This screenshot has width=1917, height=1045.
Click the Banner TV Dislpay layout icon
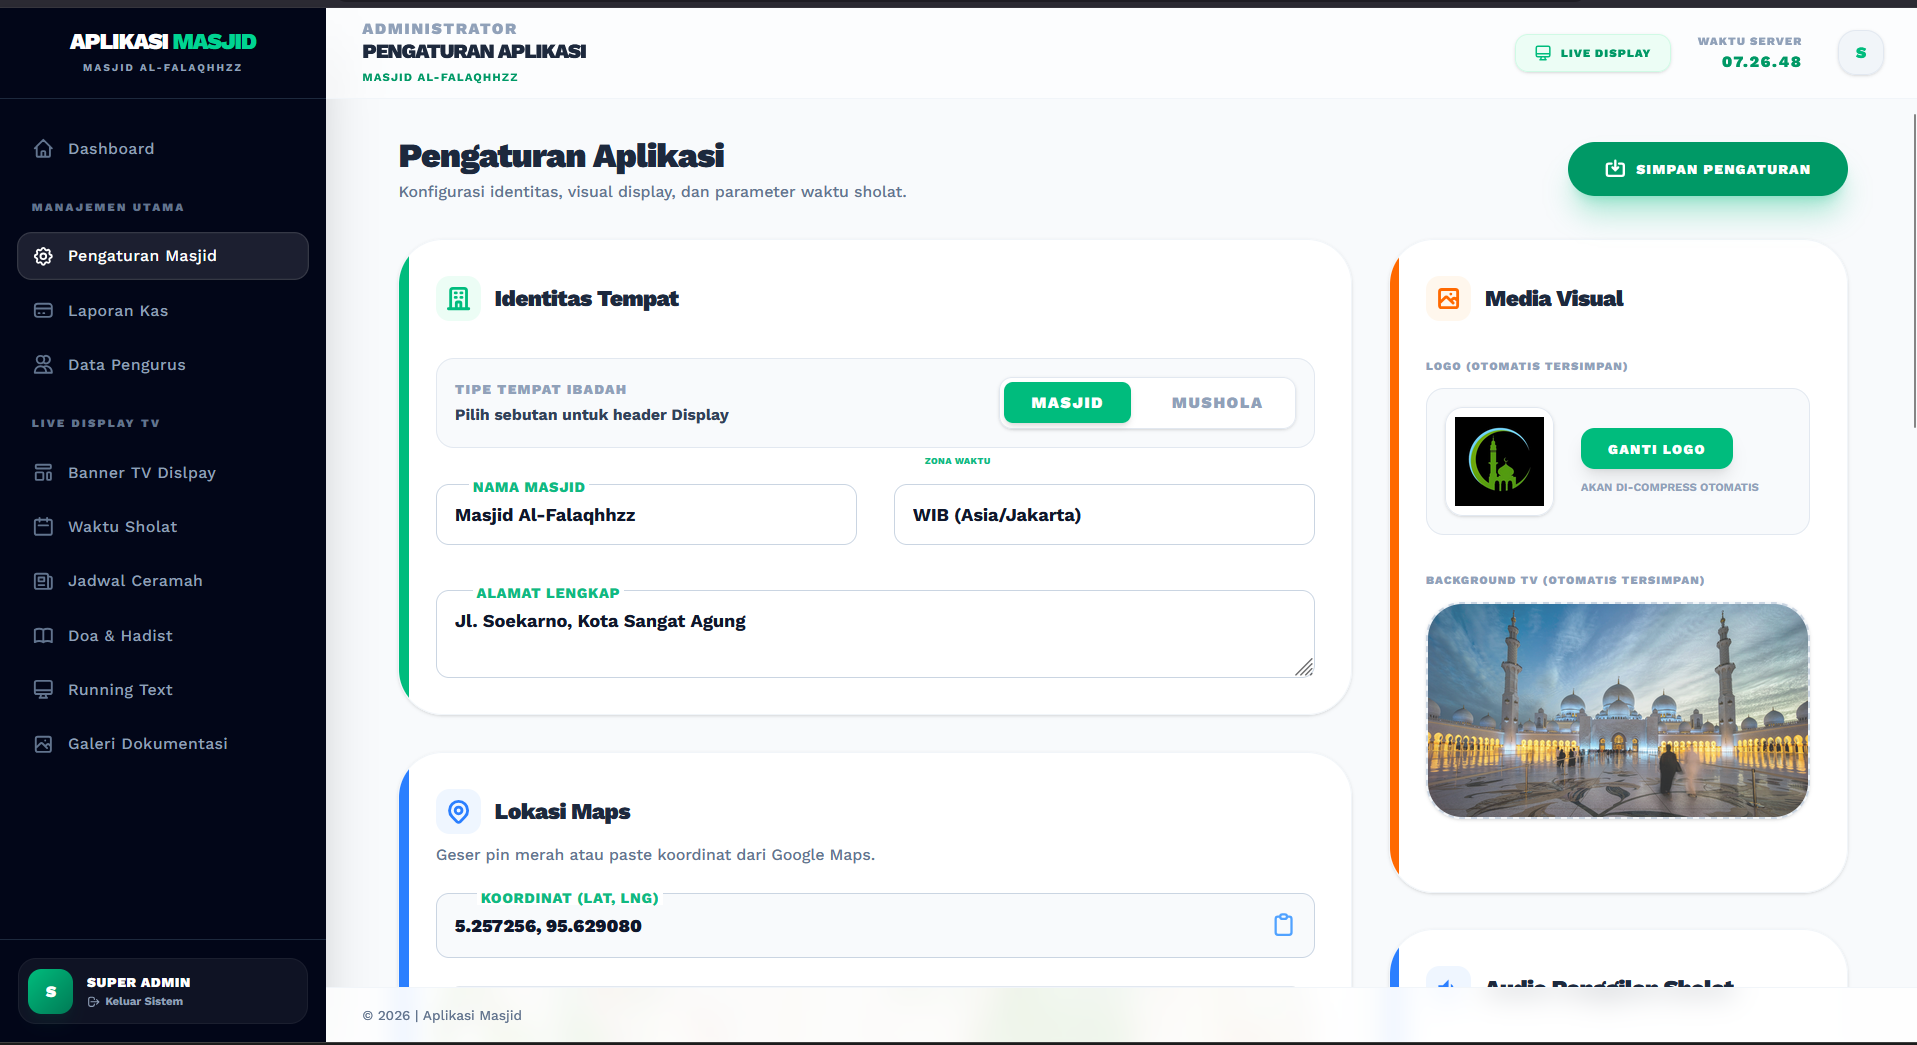[43, 473]
